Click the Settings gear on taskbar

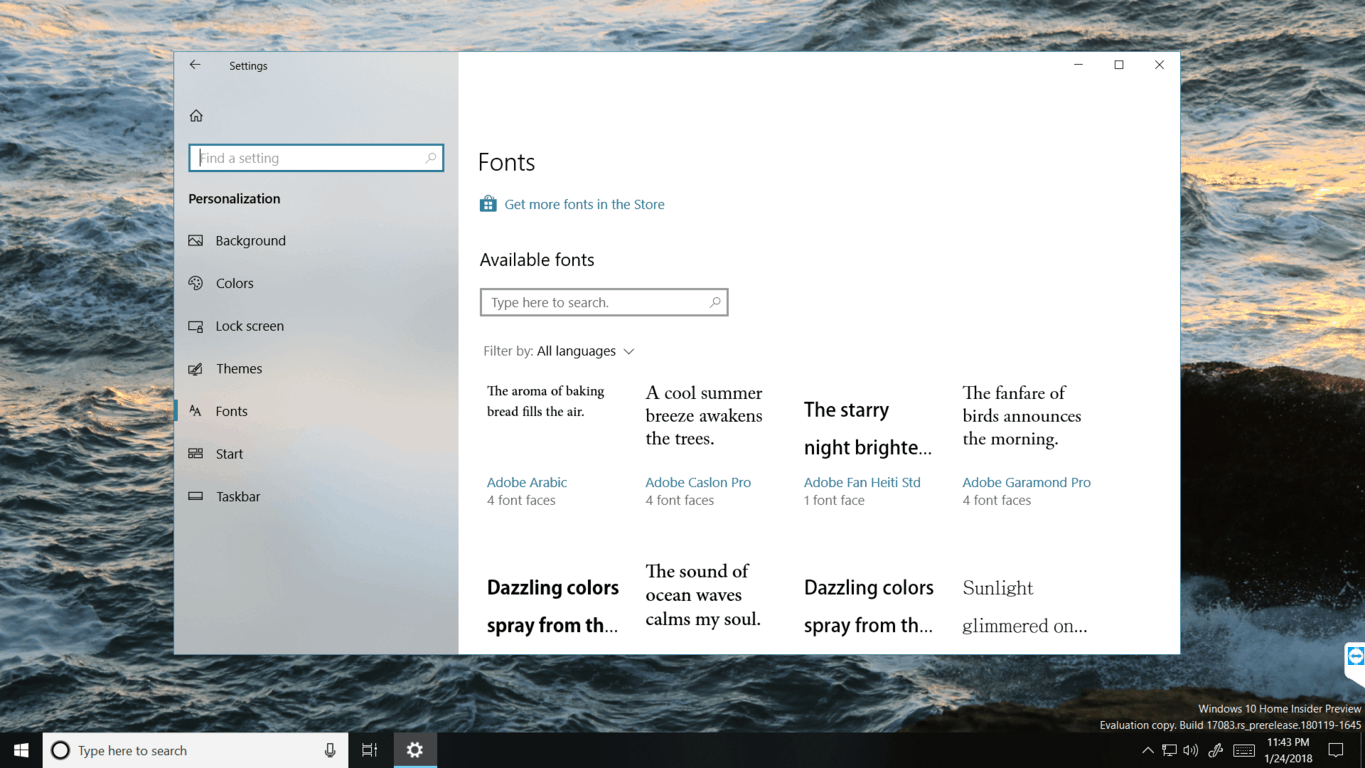pos(415,750)
